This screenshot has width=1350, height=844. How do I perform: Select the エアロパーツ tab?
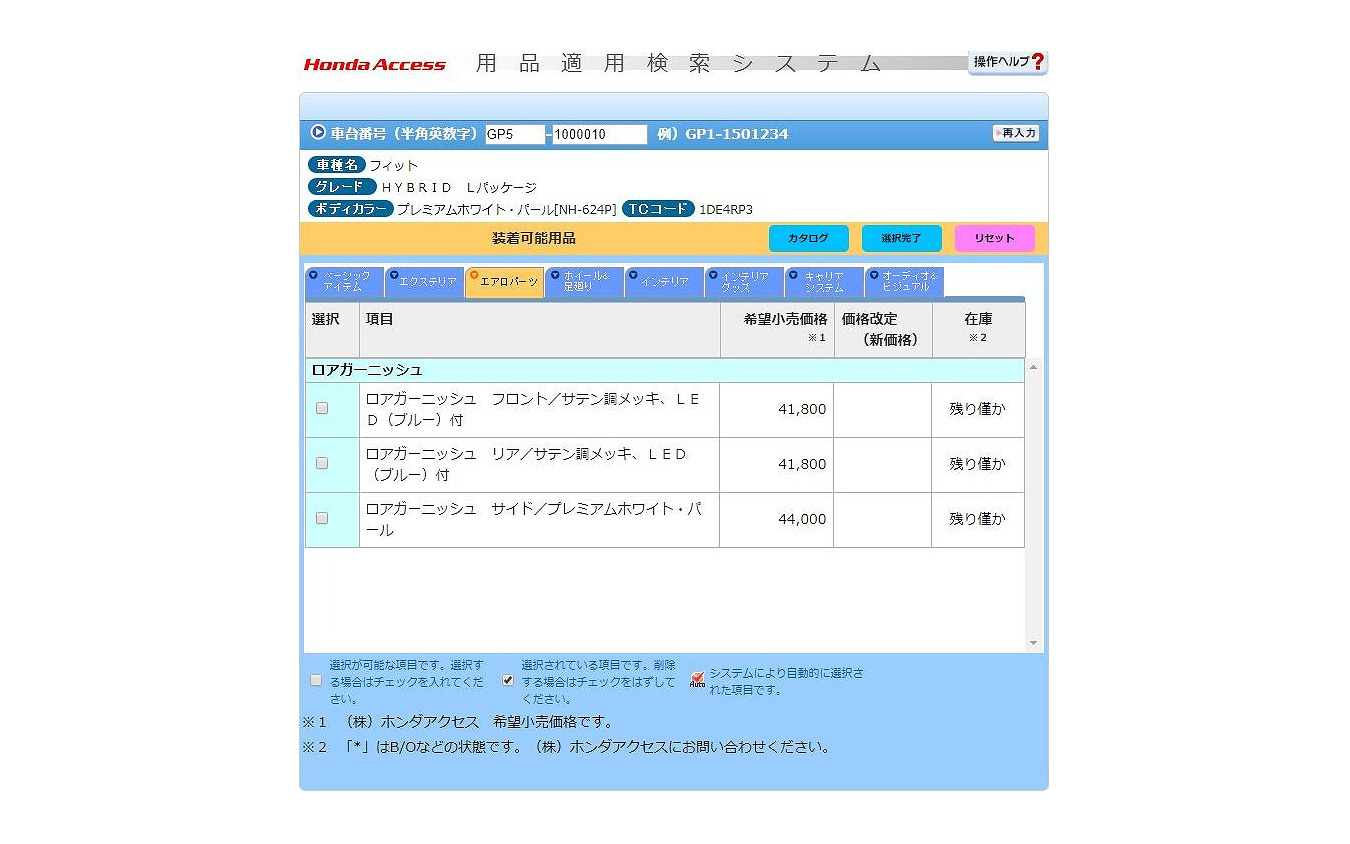point(504,282)
